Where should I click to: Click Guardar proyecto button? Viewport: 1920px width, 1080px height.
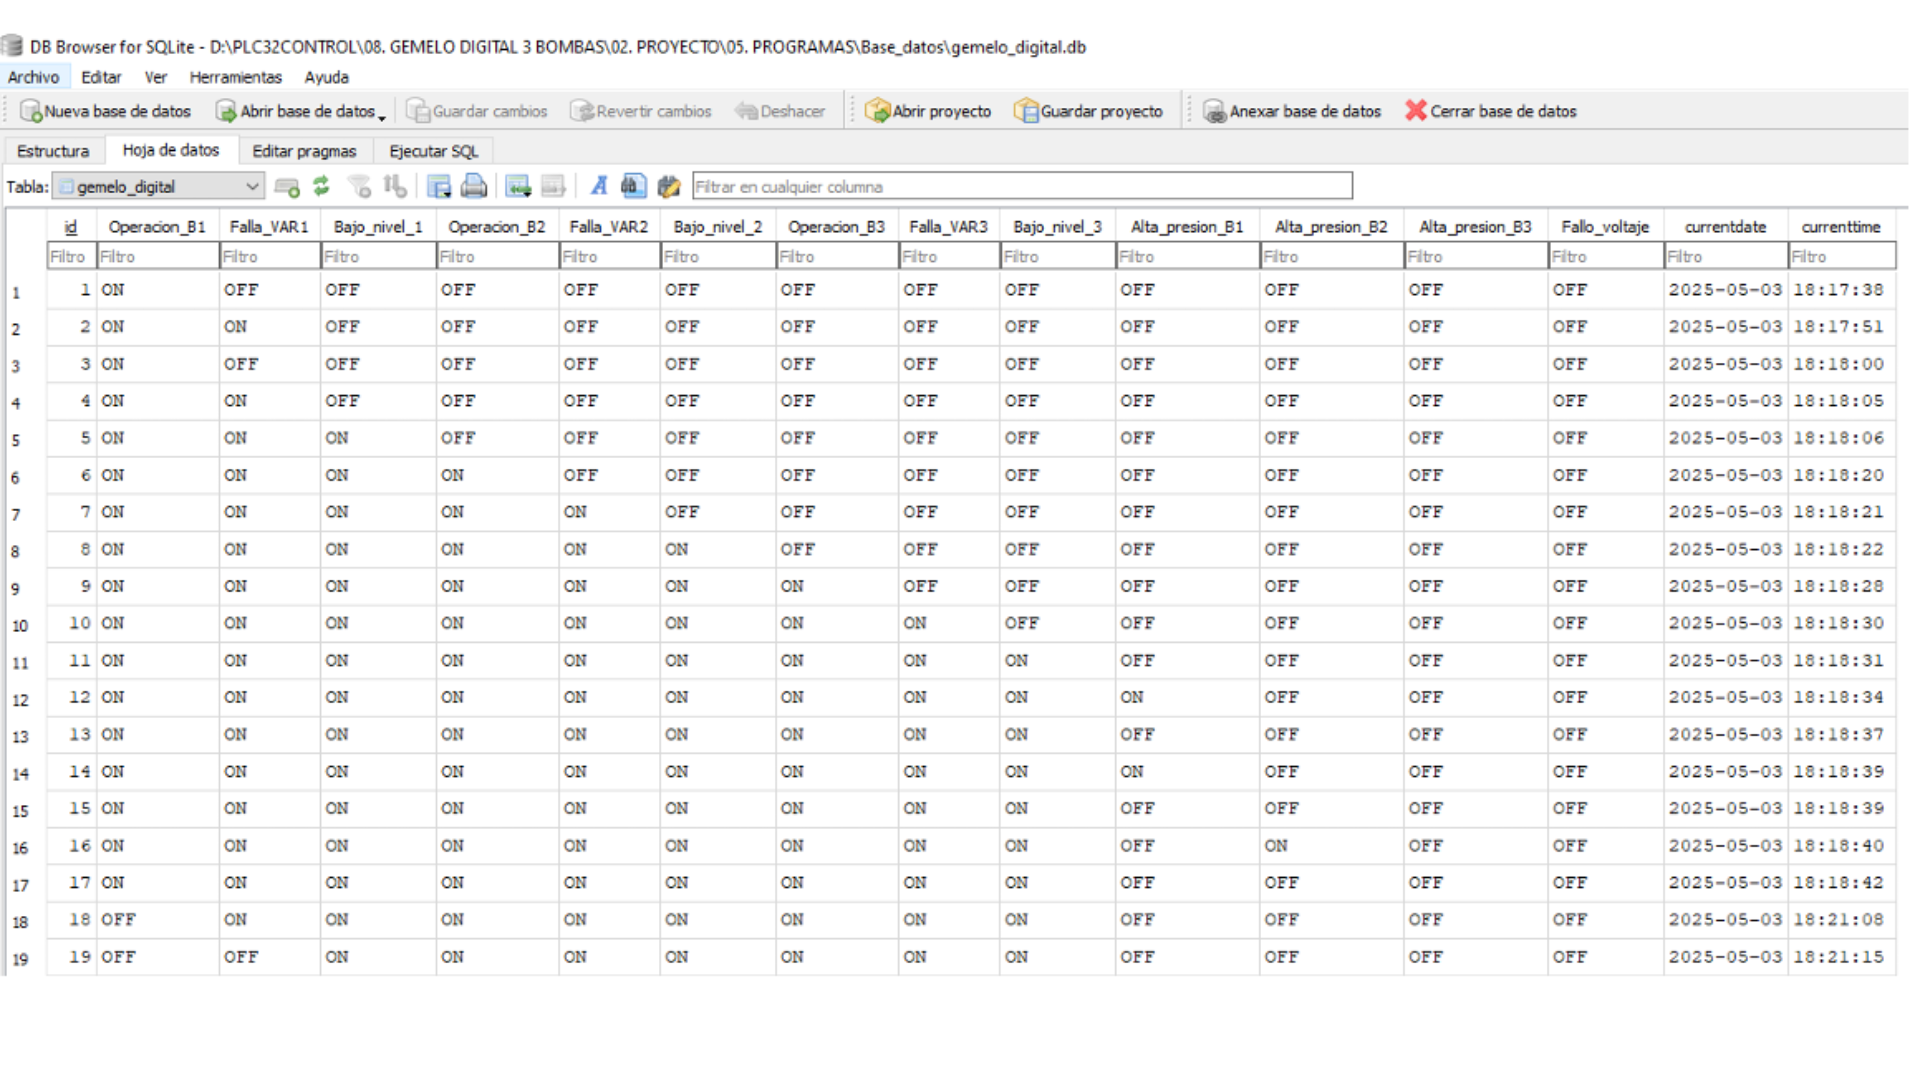click(x=1088, y=111)
